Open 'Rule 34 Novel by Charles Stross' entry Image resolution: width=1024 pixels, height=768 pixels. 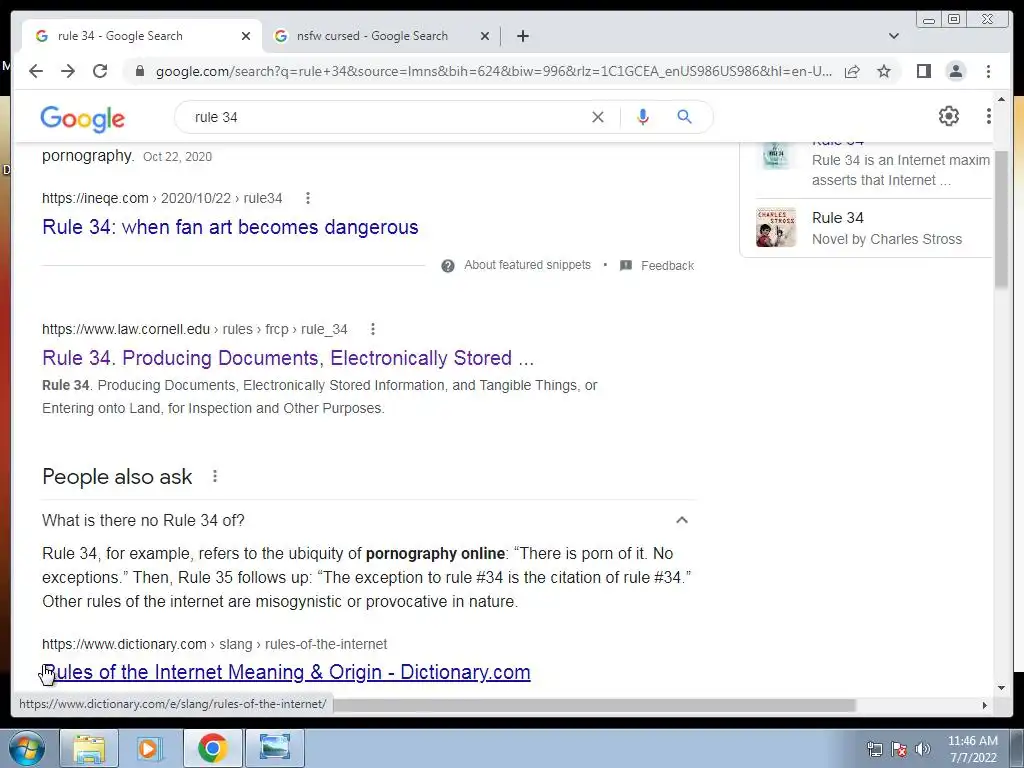click(x=872, y=228)
